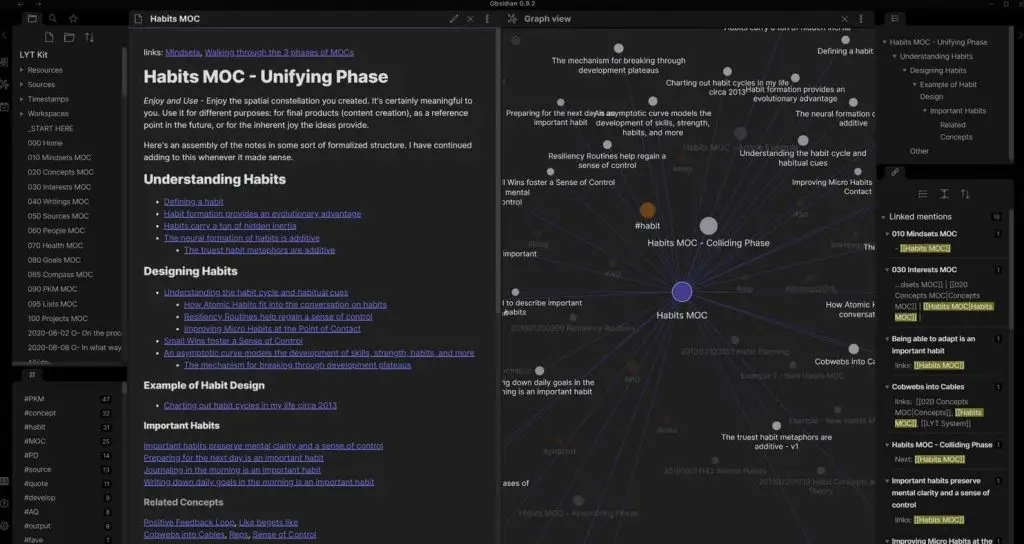
Task: Click the navigate back arrow in title bar
Action: click(x=22, y=4)
